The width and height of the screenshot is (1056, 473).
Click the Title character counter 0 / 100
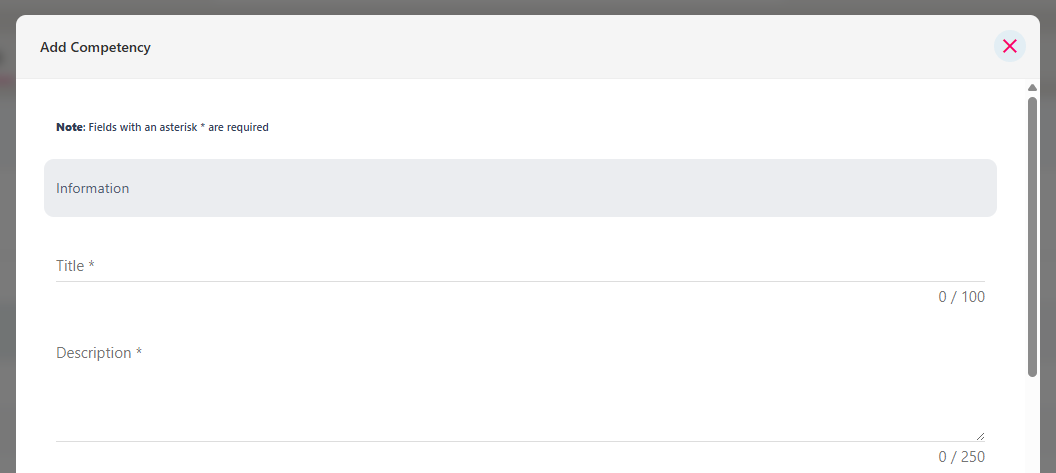click(961, 297)
